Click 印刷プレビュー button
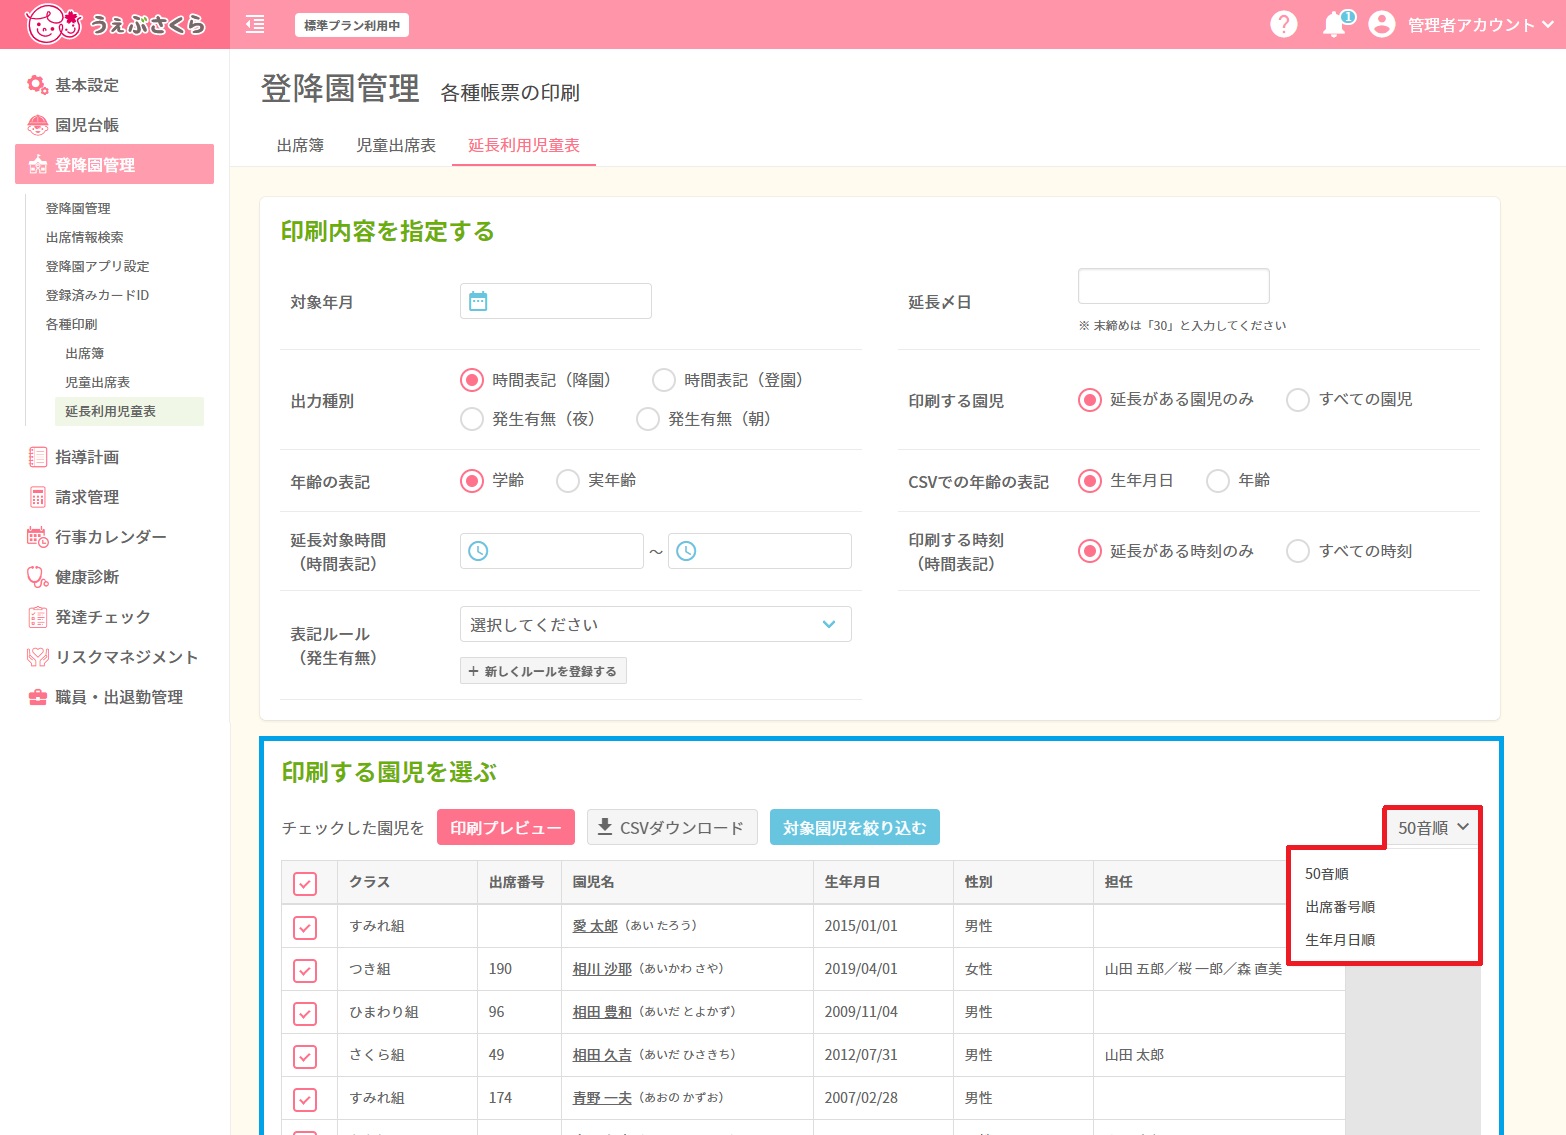 pyautogui.click(x=506, y=827)
